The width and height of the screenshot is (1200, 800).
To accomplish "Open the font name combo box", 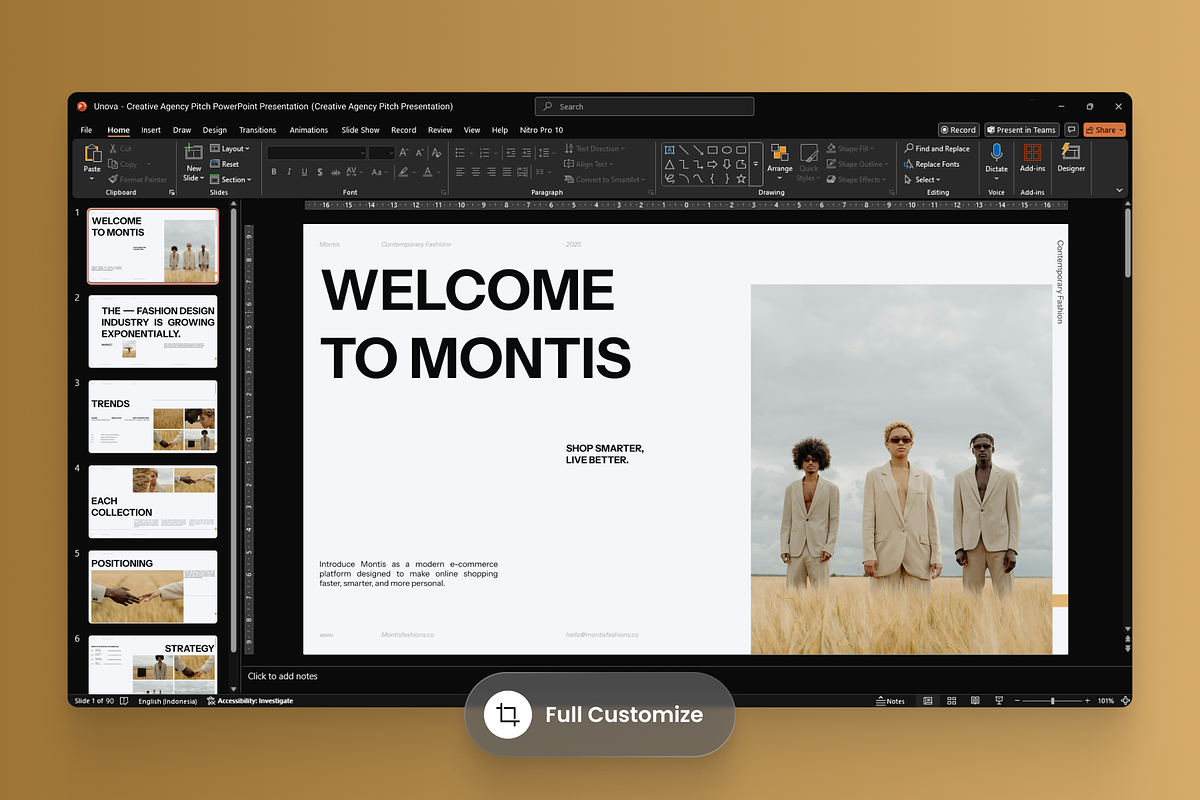I will click(317, 152).
